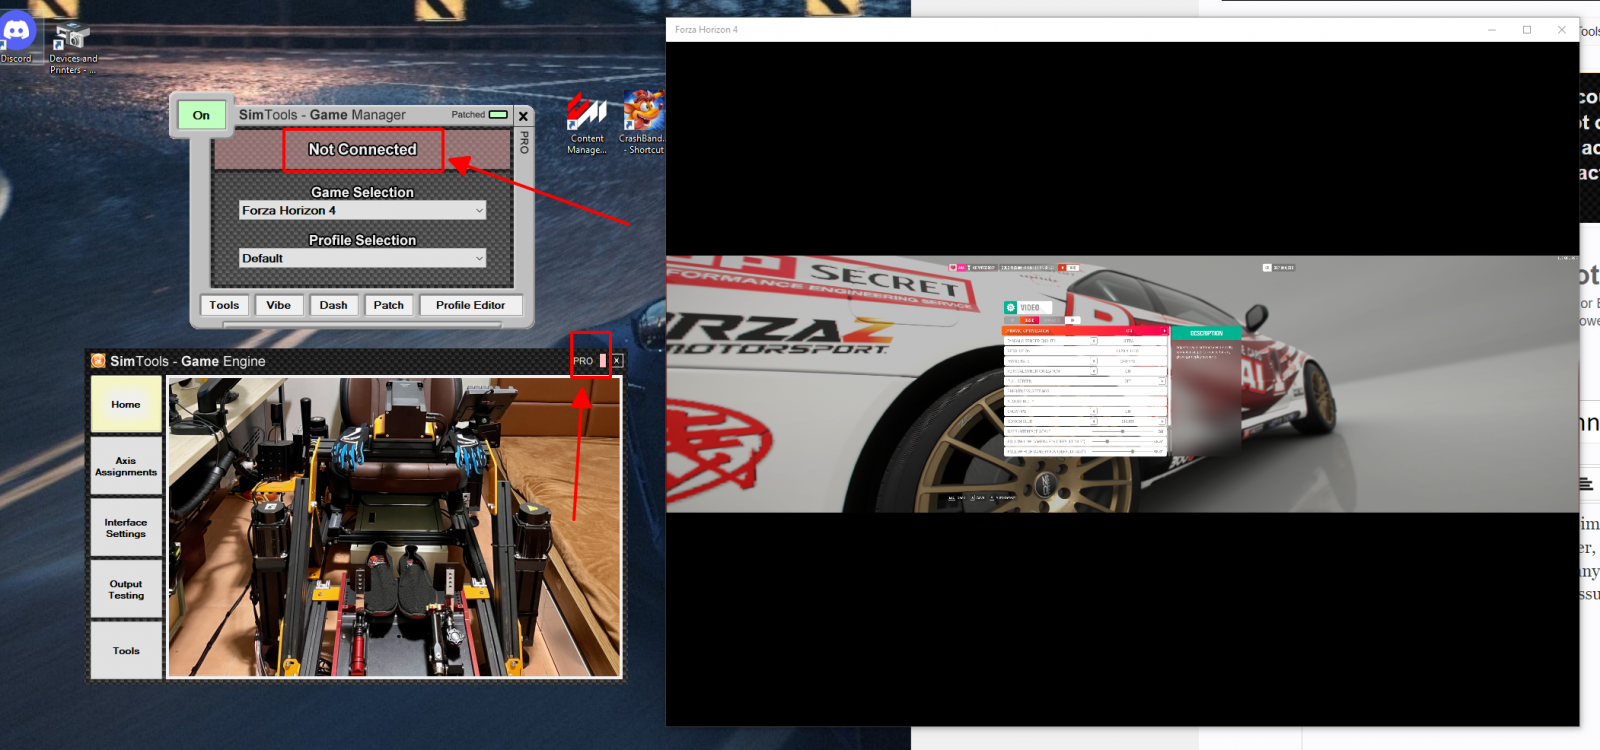Open the Discord desktop shortcut

(17, 38)
